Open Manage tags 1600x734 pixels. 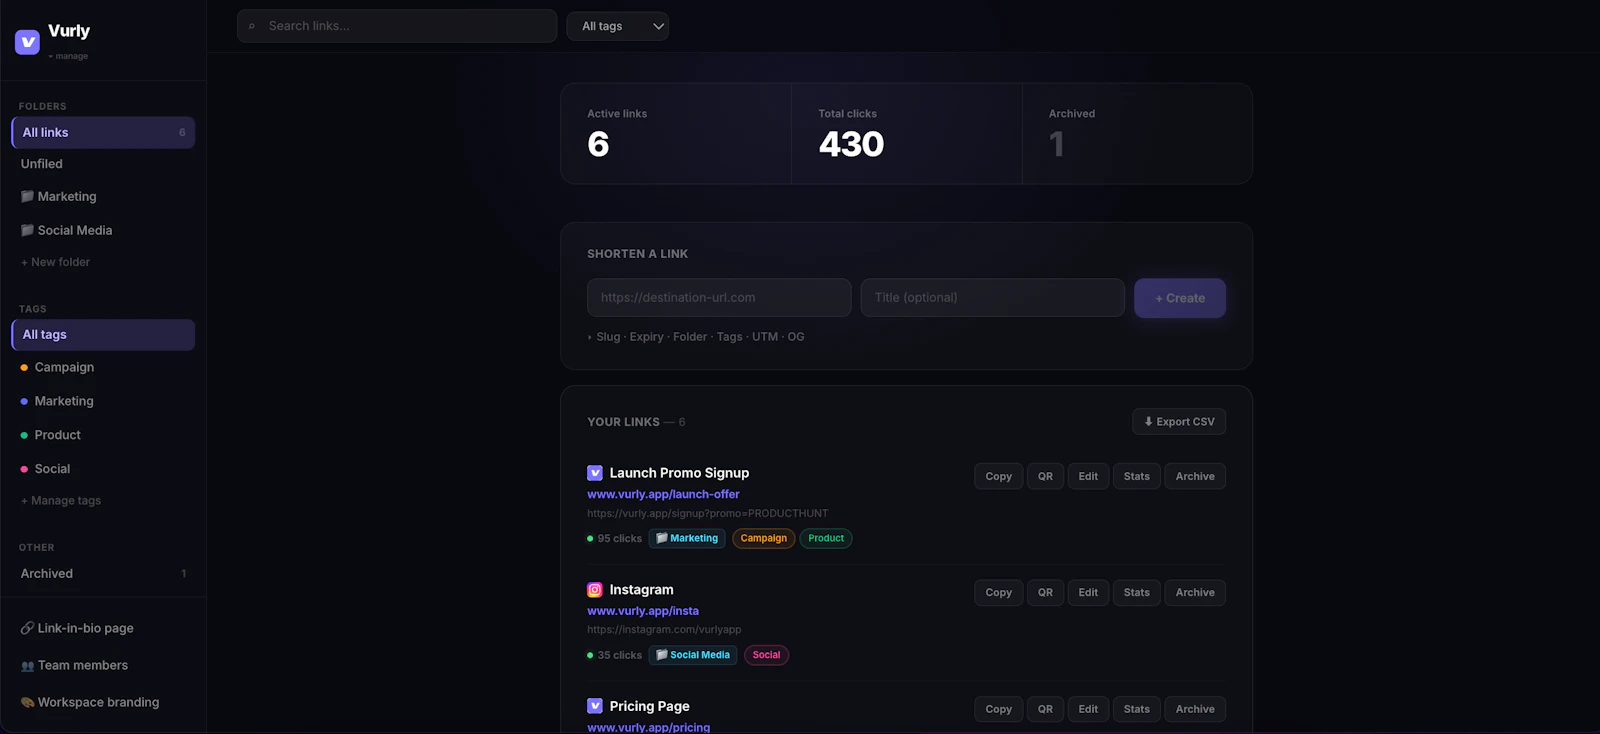[x=61, y=501]
